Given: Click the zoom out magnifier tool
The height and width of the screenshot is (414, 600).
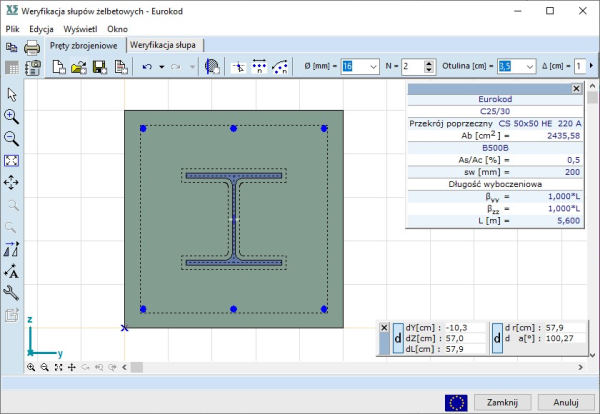Looking at the screenshot, I should click(12, 138).
